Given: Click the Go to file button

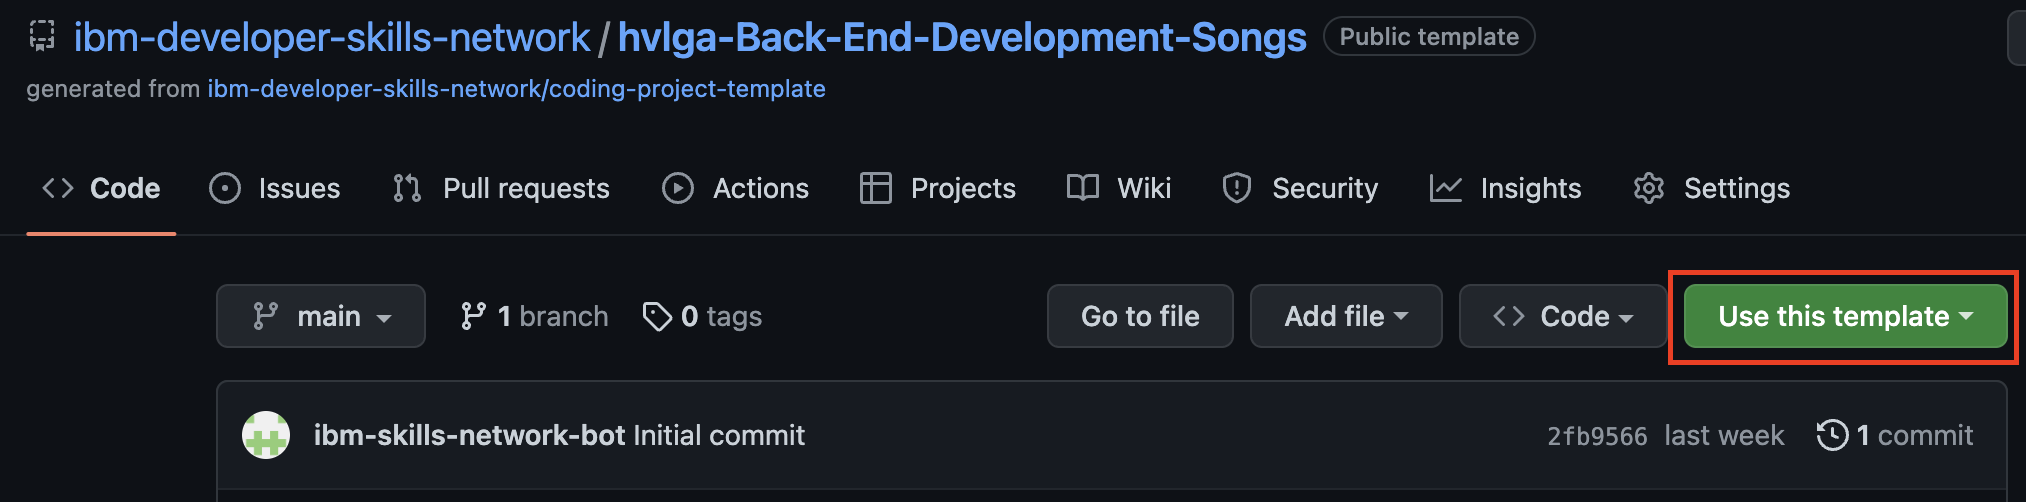Looking at the screenshot, I should (x=1140, y=316).
